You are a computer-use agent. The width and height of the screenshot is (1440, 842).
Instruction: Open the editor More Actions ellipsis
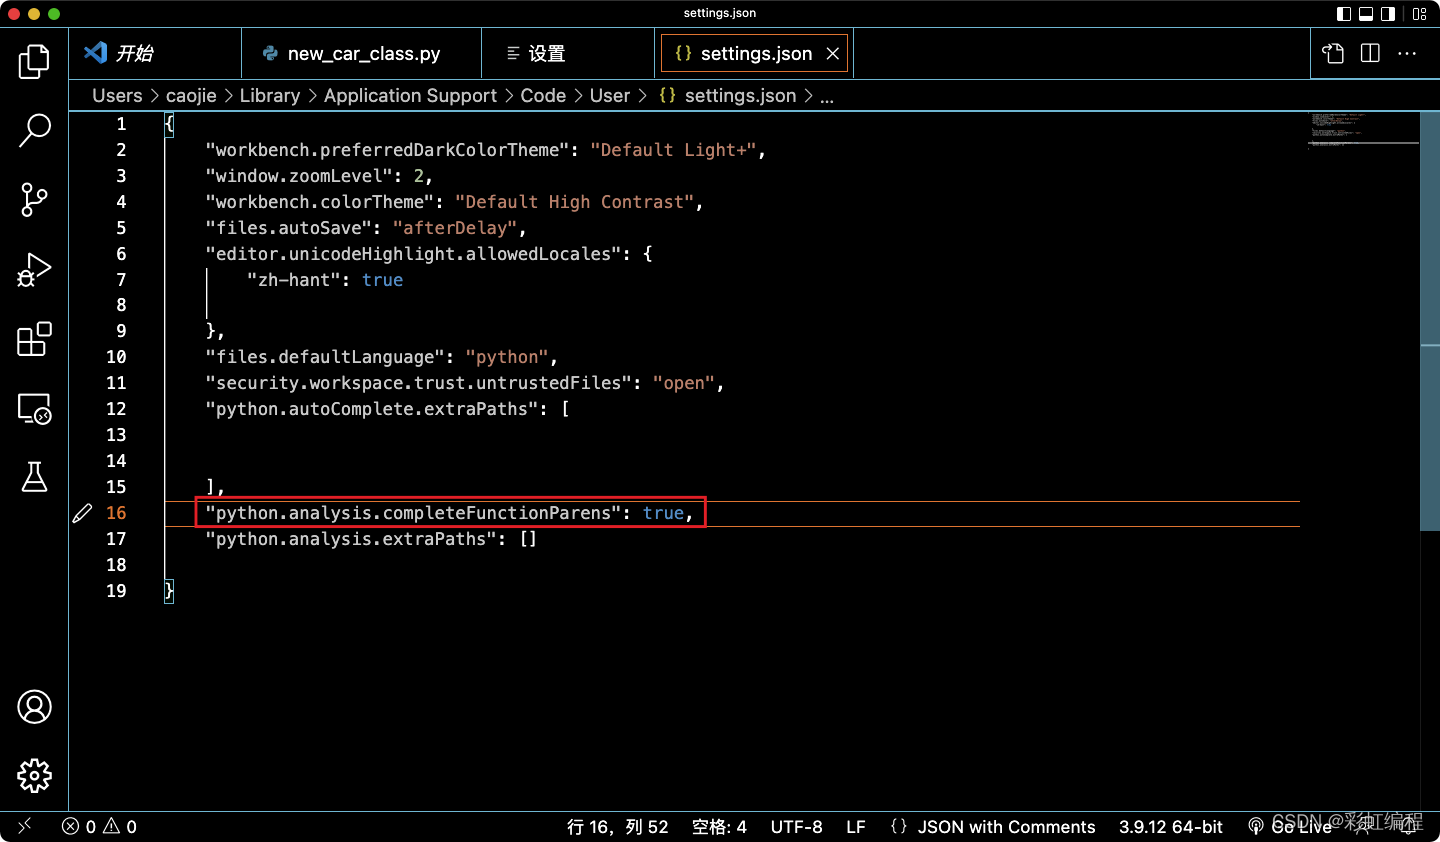pyautogui.click(x=1407, y=53)
